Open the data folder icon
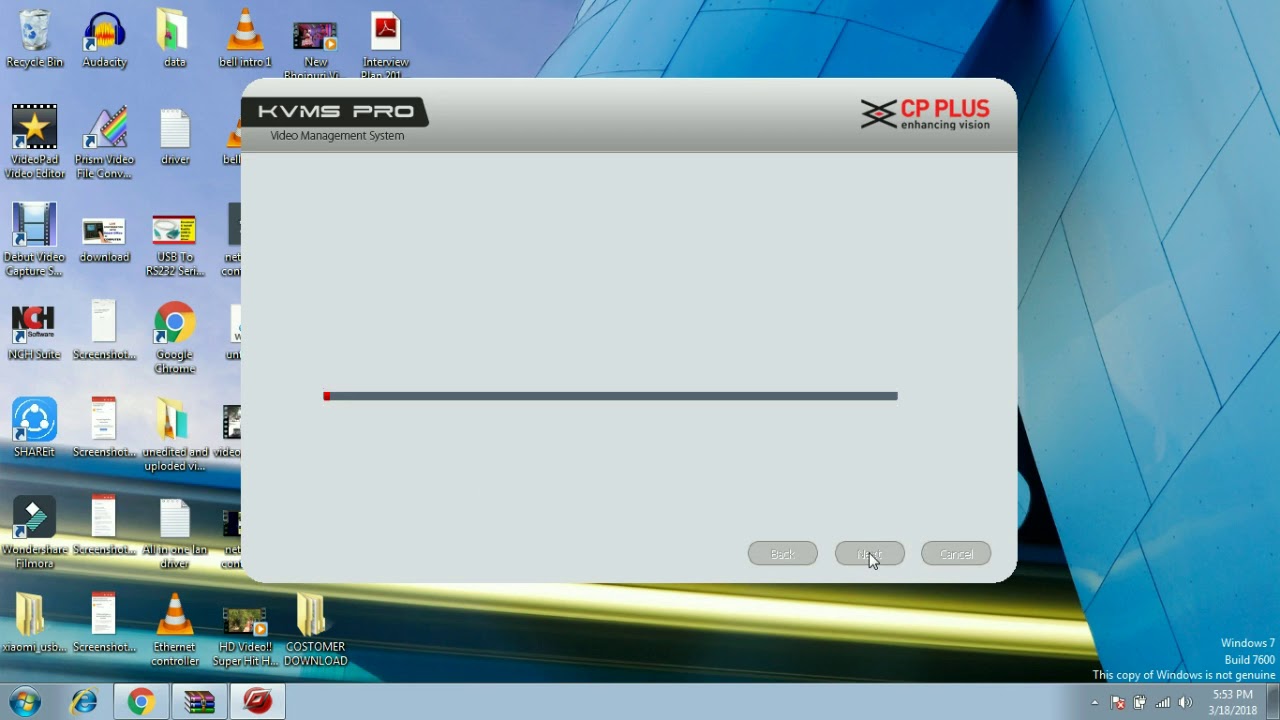This screenshot has width=1280, height=720. click(x=175, y=39)
